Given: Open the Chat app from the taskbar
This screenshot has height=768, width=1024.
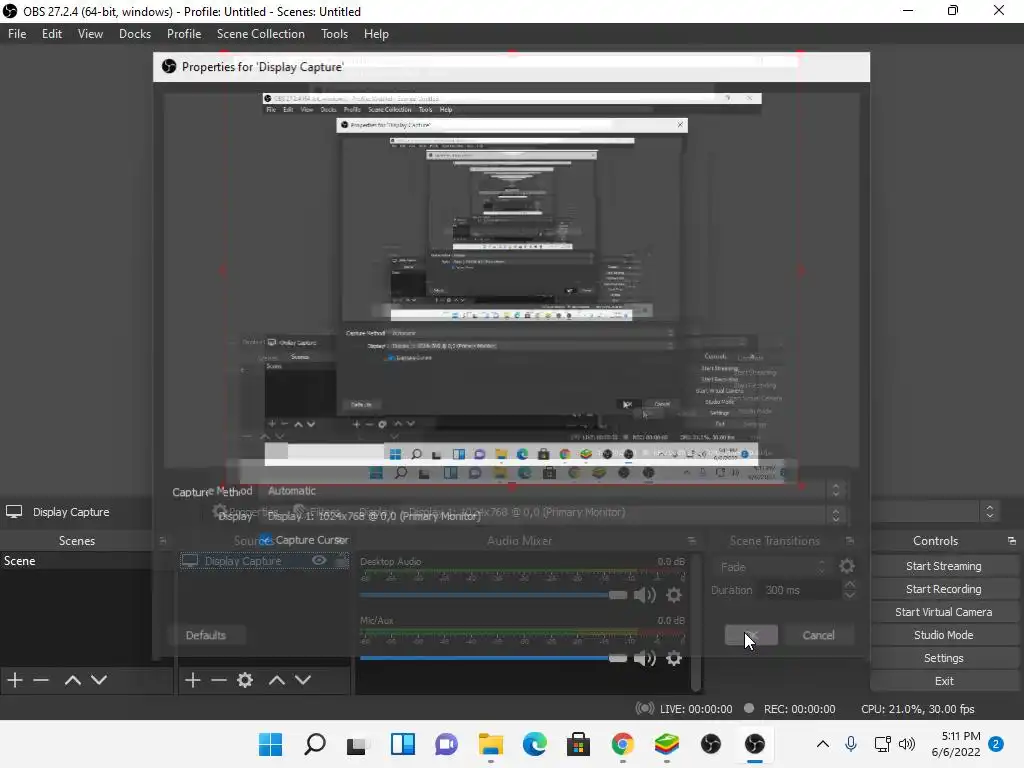Looking at the screenshot, I should coord(447,744).
